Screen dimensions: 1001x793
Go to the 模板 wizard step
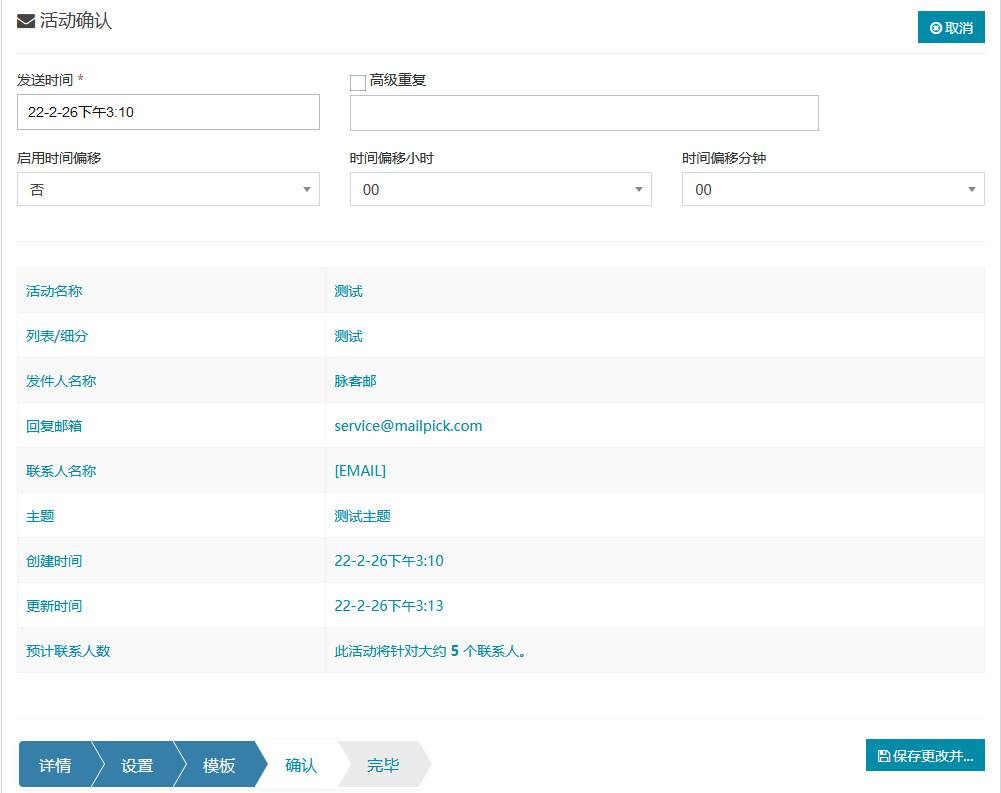tap(219, 765)
